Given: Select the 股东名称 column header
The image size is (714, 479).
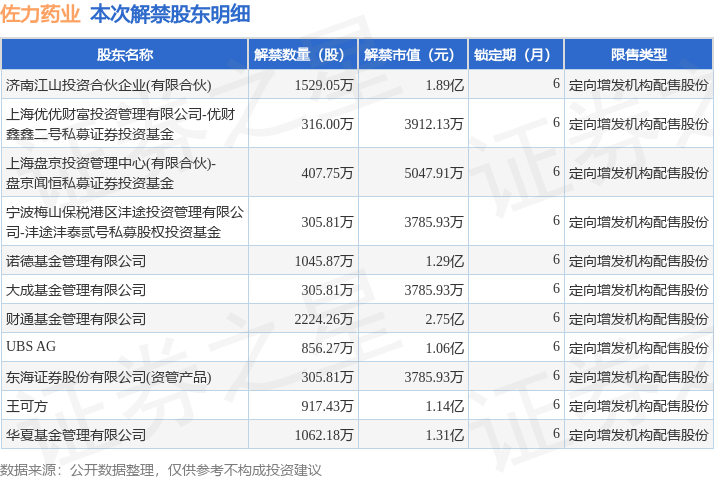Looking at the screenshot, I should pyautogui.click(x=125, y=55).
